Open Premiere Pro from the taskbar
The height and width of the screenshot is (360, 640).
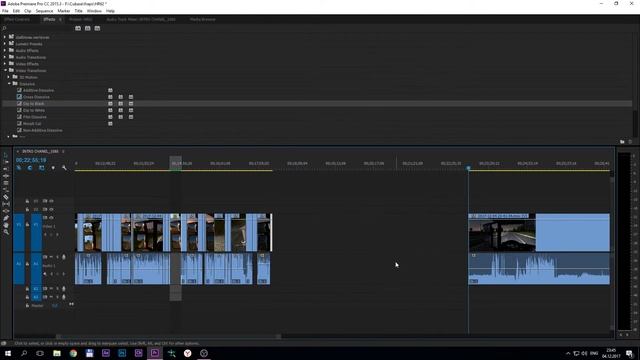[x=155, y=353]
